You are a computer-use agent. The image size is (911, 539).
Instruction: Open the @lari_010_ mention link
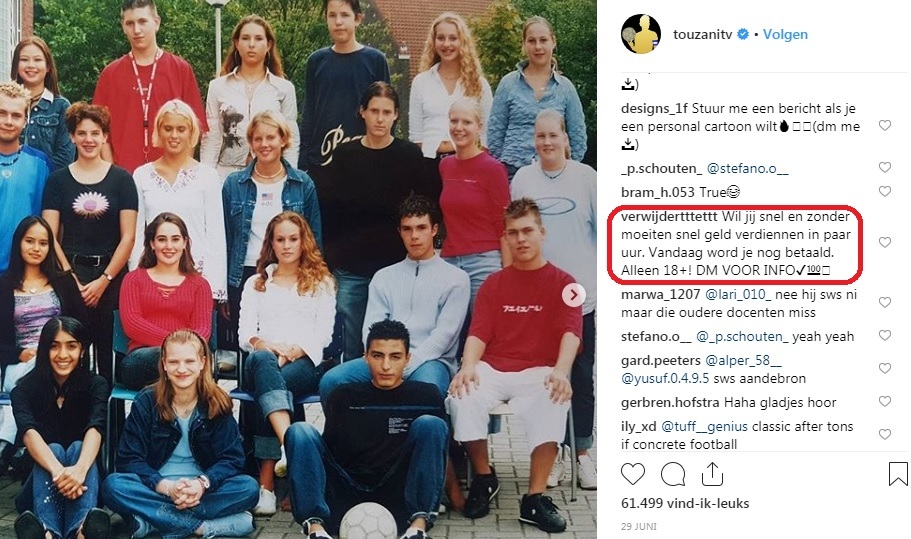[x=738, y=294]
